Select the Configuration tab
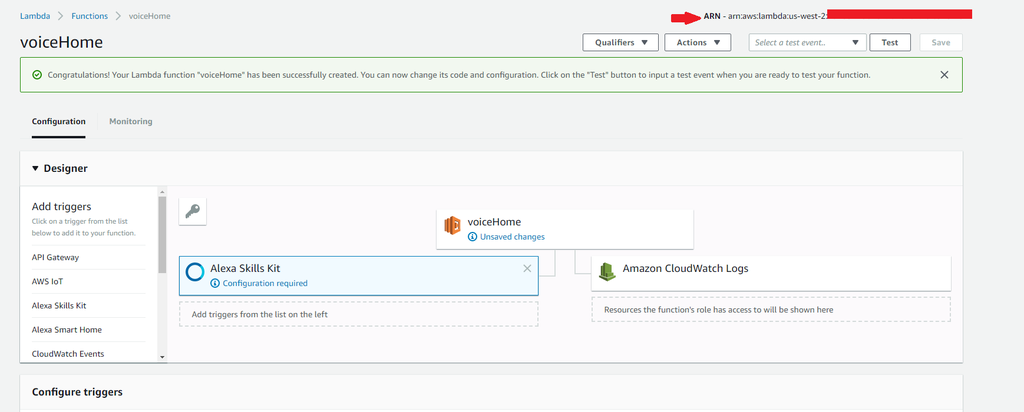Viewport: 1024px width, 412px height. click(x=58, y=121)
